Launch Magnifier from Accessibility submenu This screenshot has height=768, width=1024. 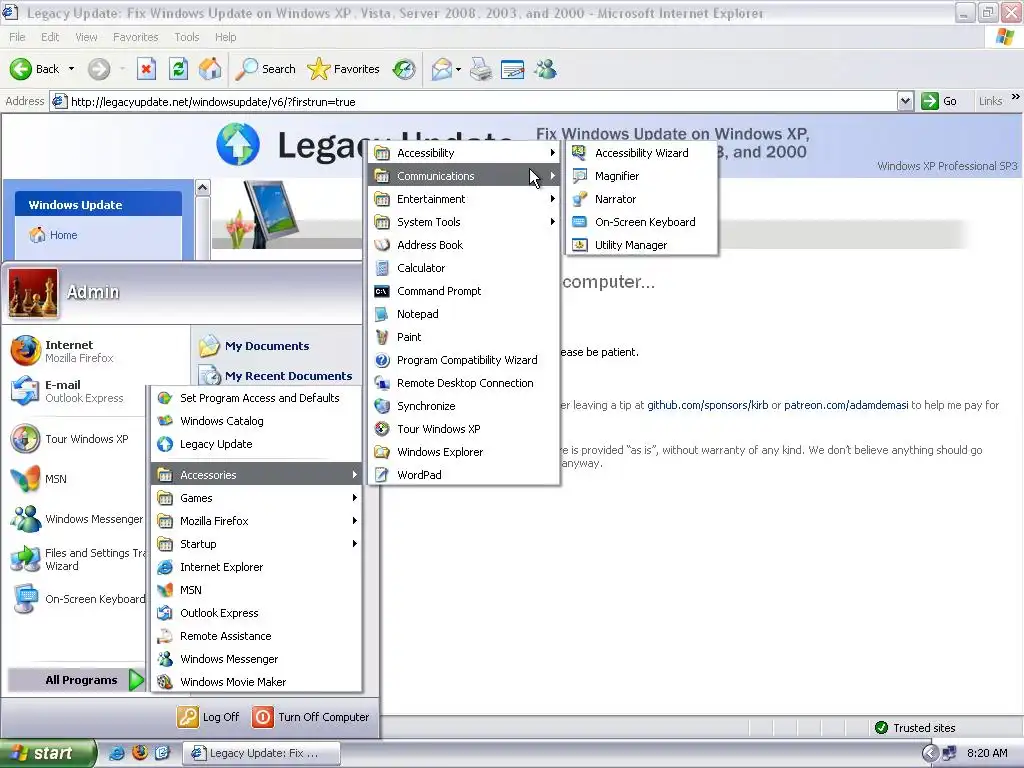(x=643, y=176)
